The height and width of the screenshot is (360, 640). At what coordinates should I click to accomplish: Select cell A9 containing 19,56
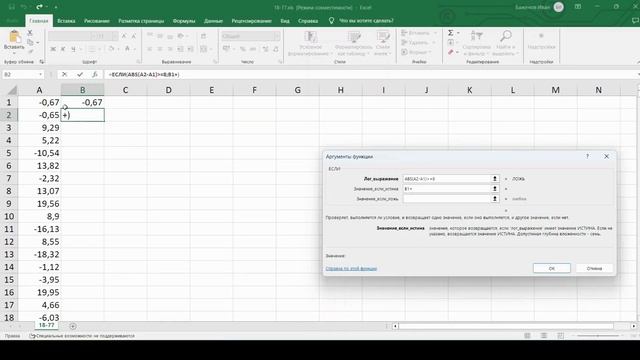[x=39, y=204]
